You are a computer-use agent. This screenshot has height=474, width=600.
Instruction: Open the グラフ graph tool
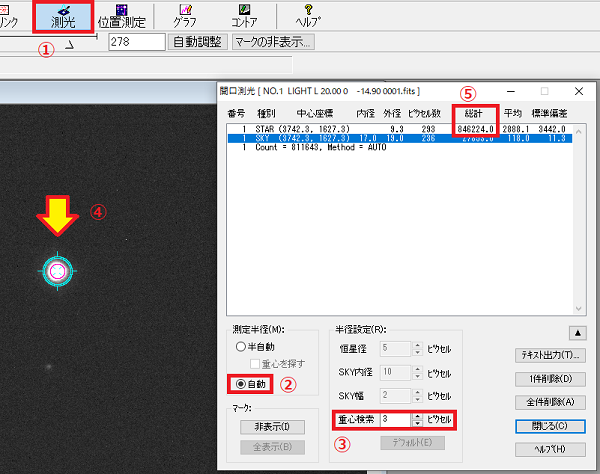coord(185,16)
